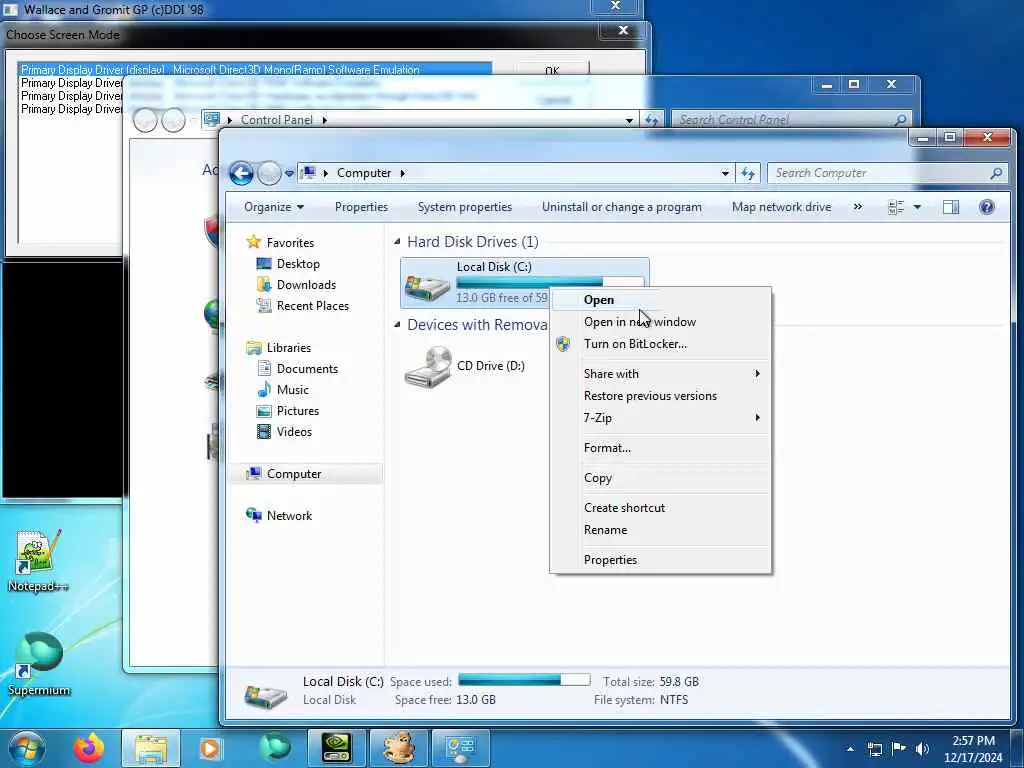The width and height of the screenshot is (1024, 768).
Task: Open the Organize dropdown menu
Action: [274, 207]
